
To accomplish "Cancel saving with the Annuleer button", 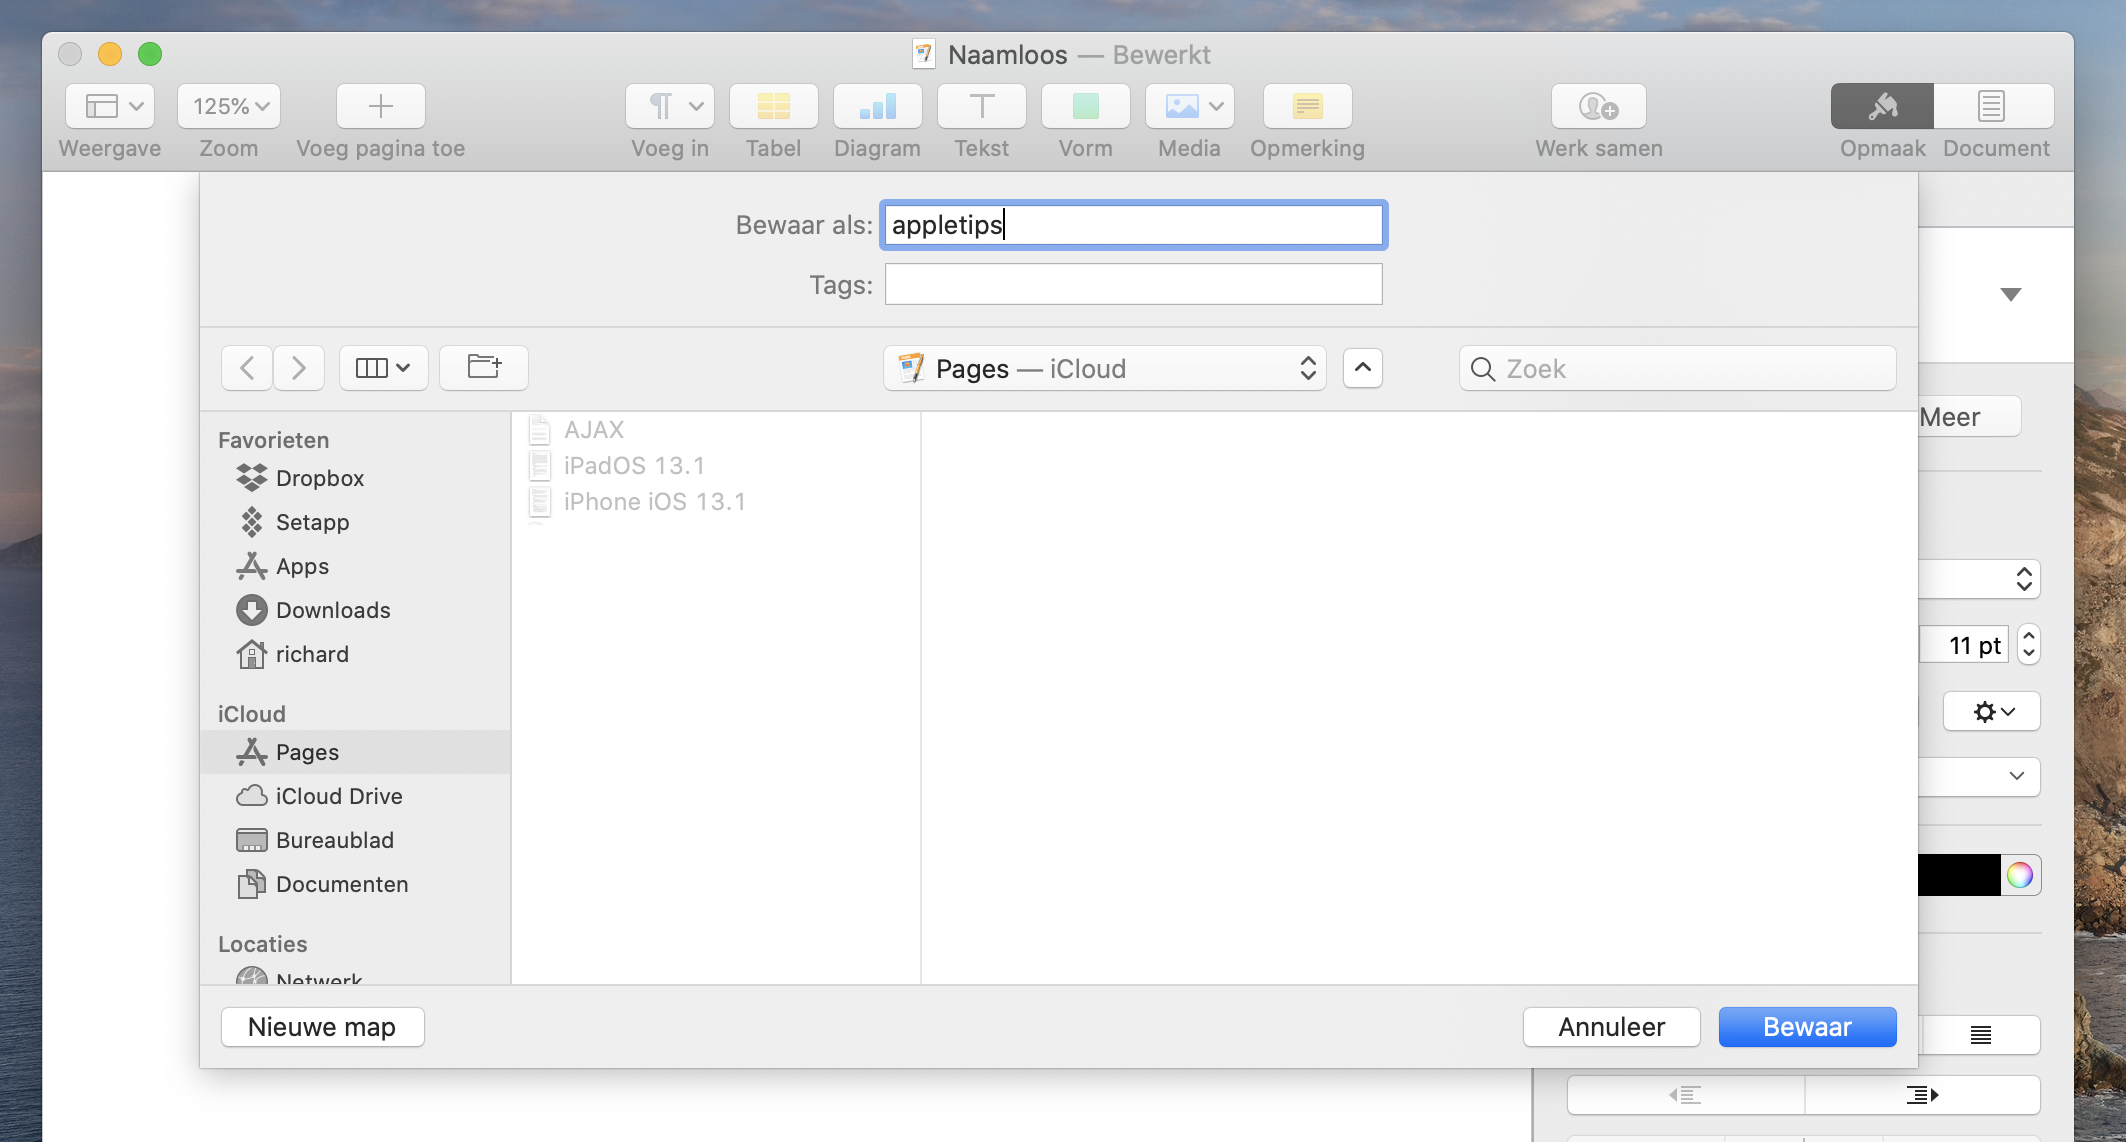I will pyautogui.click(x=1610, y=1026).
